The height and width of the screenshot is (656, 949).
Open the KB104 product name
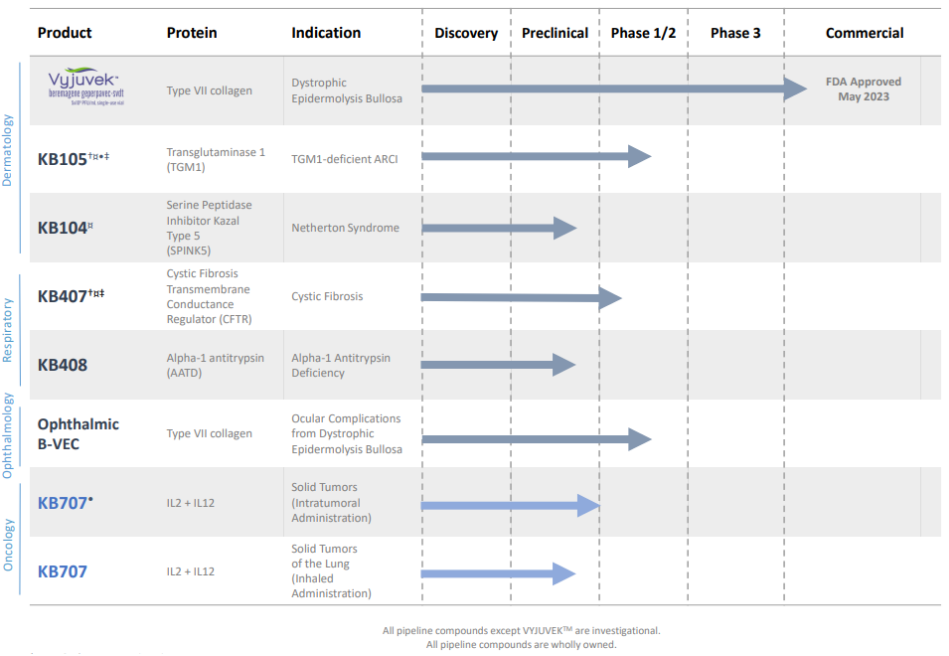tap(62, 228)
